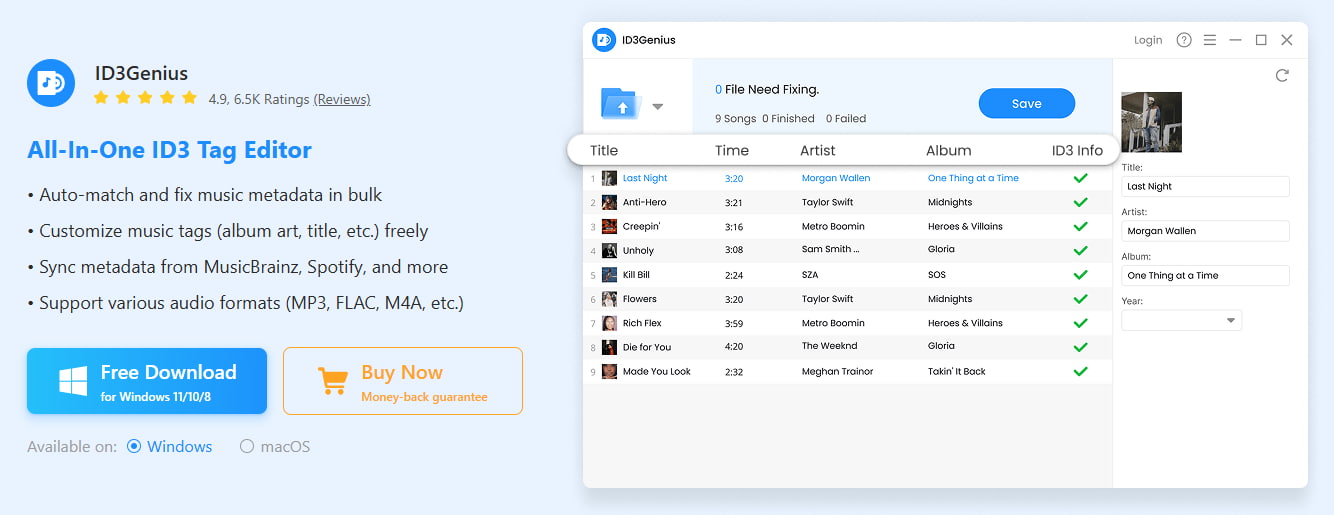Click the Save button

tap(1026, 104)
